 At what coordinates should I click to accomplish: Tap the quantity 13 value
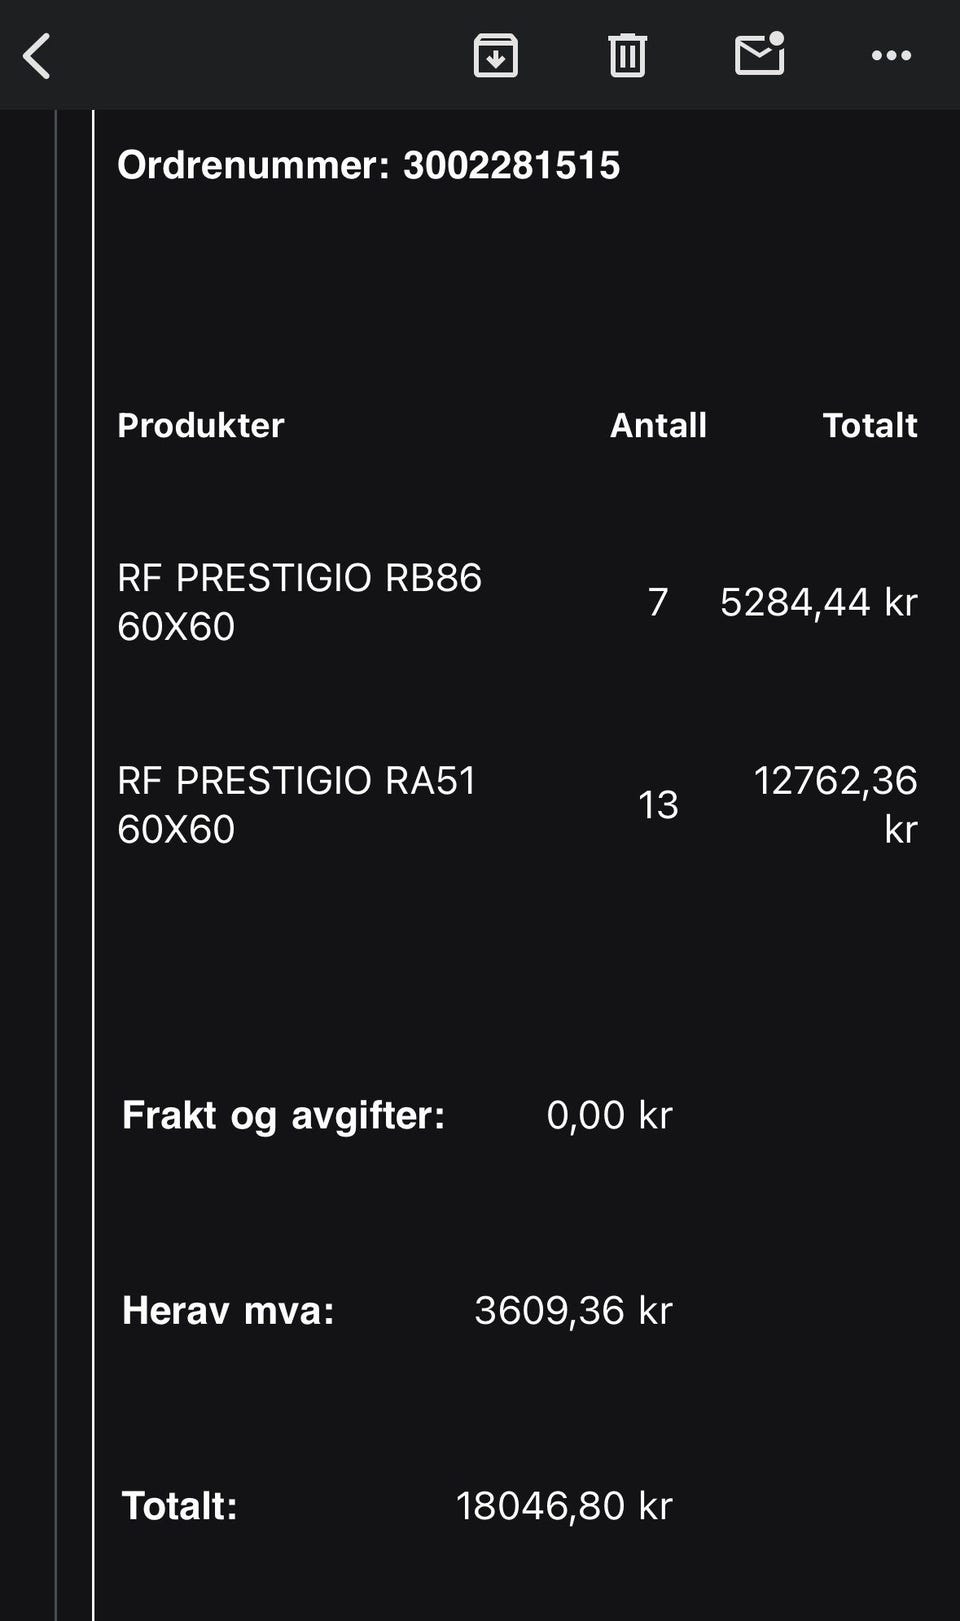click(x=658, y=805)
